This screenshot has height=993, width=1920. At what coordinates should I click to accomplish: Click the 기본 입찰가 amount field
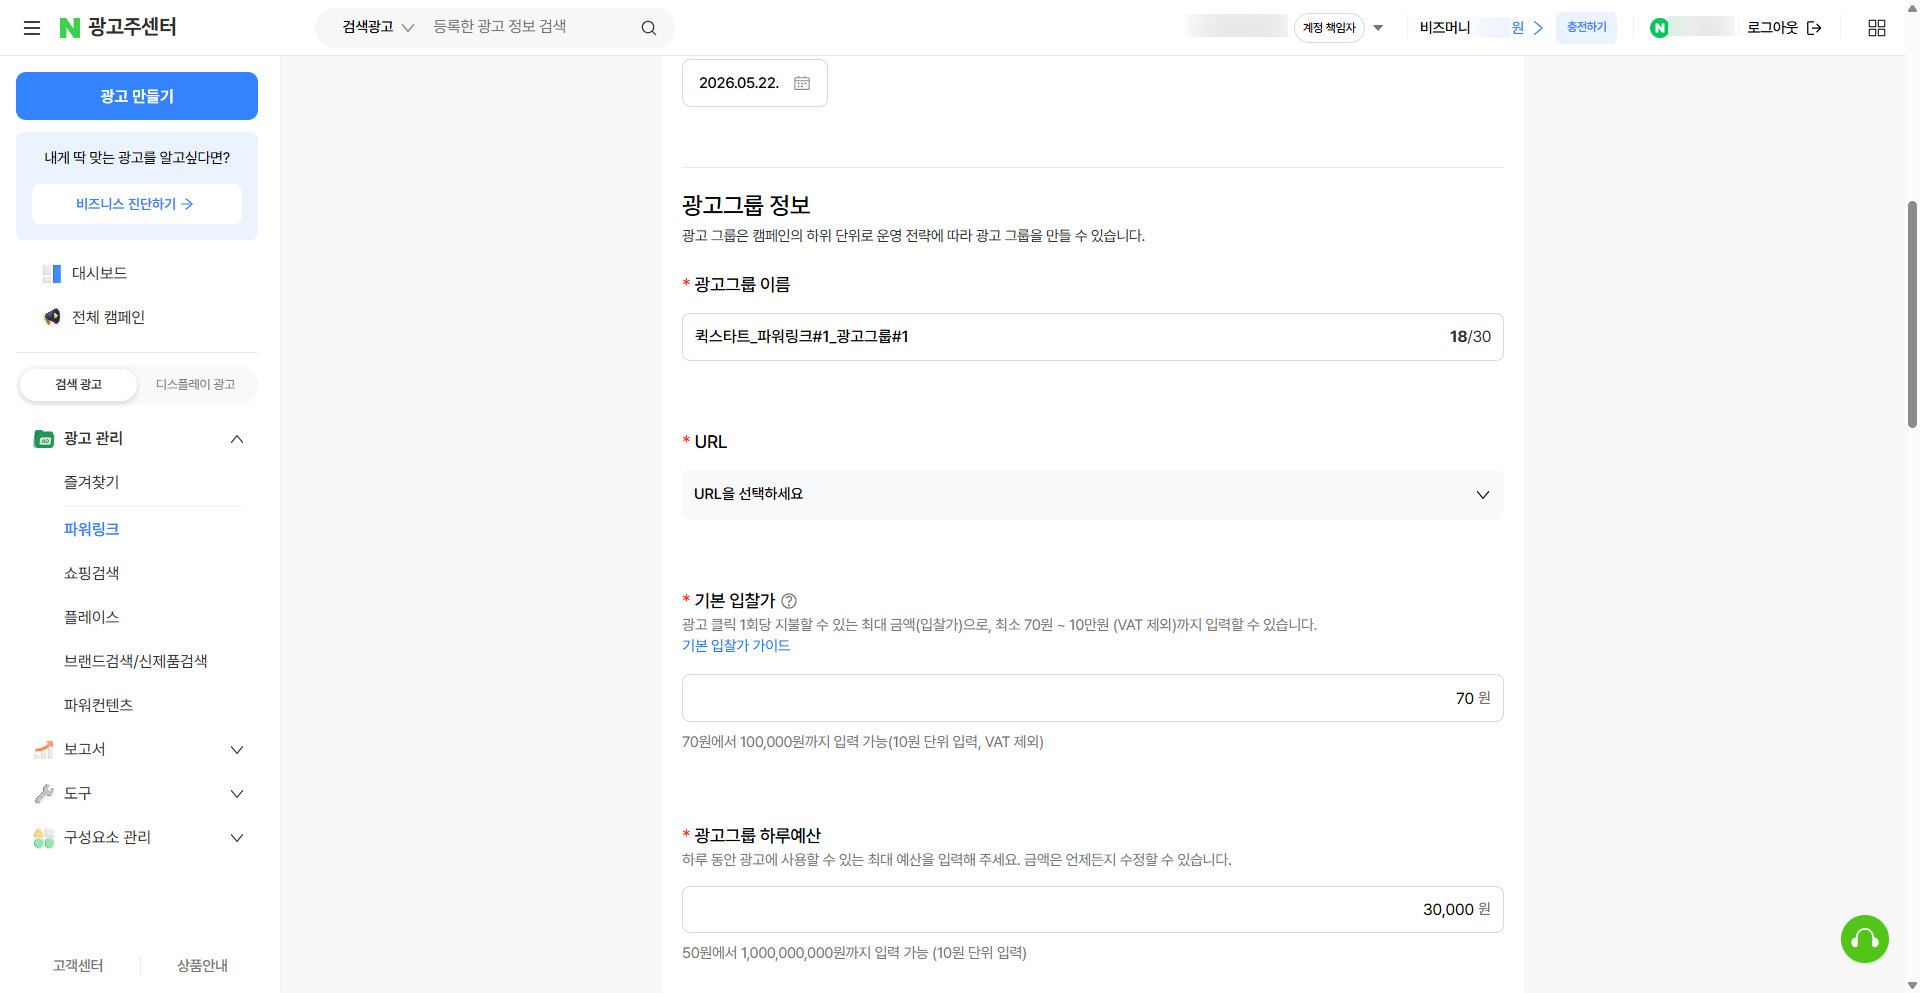[x=1092, y=698]
